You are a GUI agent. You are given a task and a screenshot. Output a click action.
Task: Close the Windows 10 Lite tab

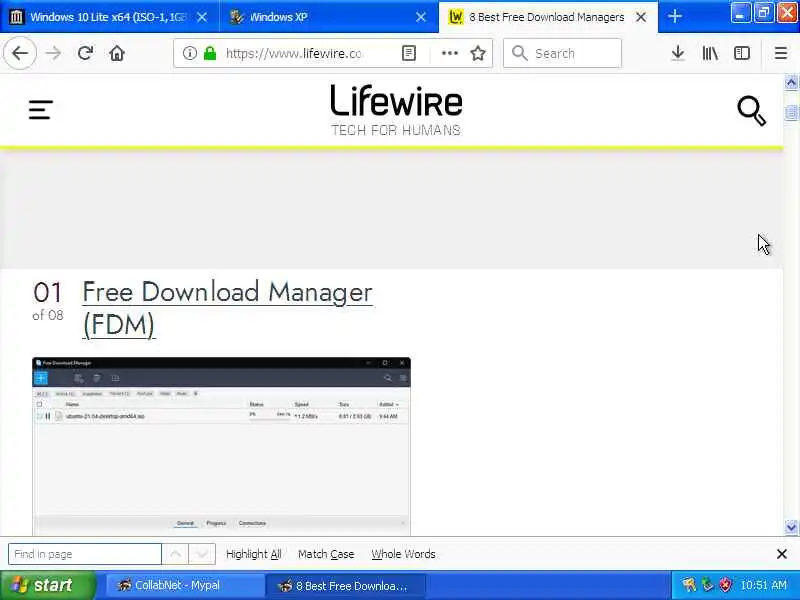click(202, 17)
